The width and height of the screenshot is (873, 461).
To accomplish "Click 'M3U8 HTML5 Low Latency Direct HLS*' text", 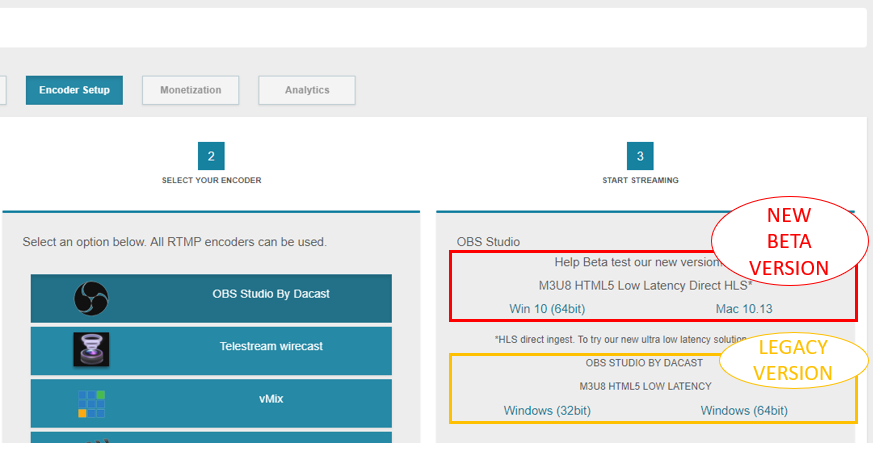I will (x=645, y=286).
